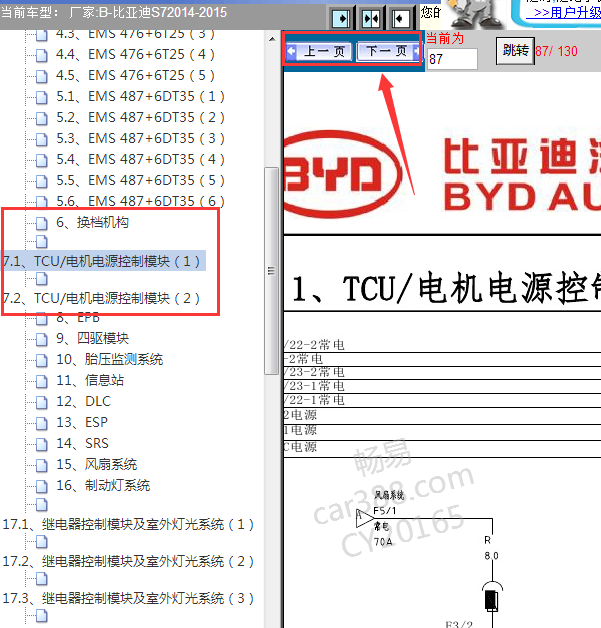Click page icon beside 4.4、EMS 476+6T25
This screenshot has height=628, width=601.
pyautogui.click(x=42, y=55)
